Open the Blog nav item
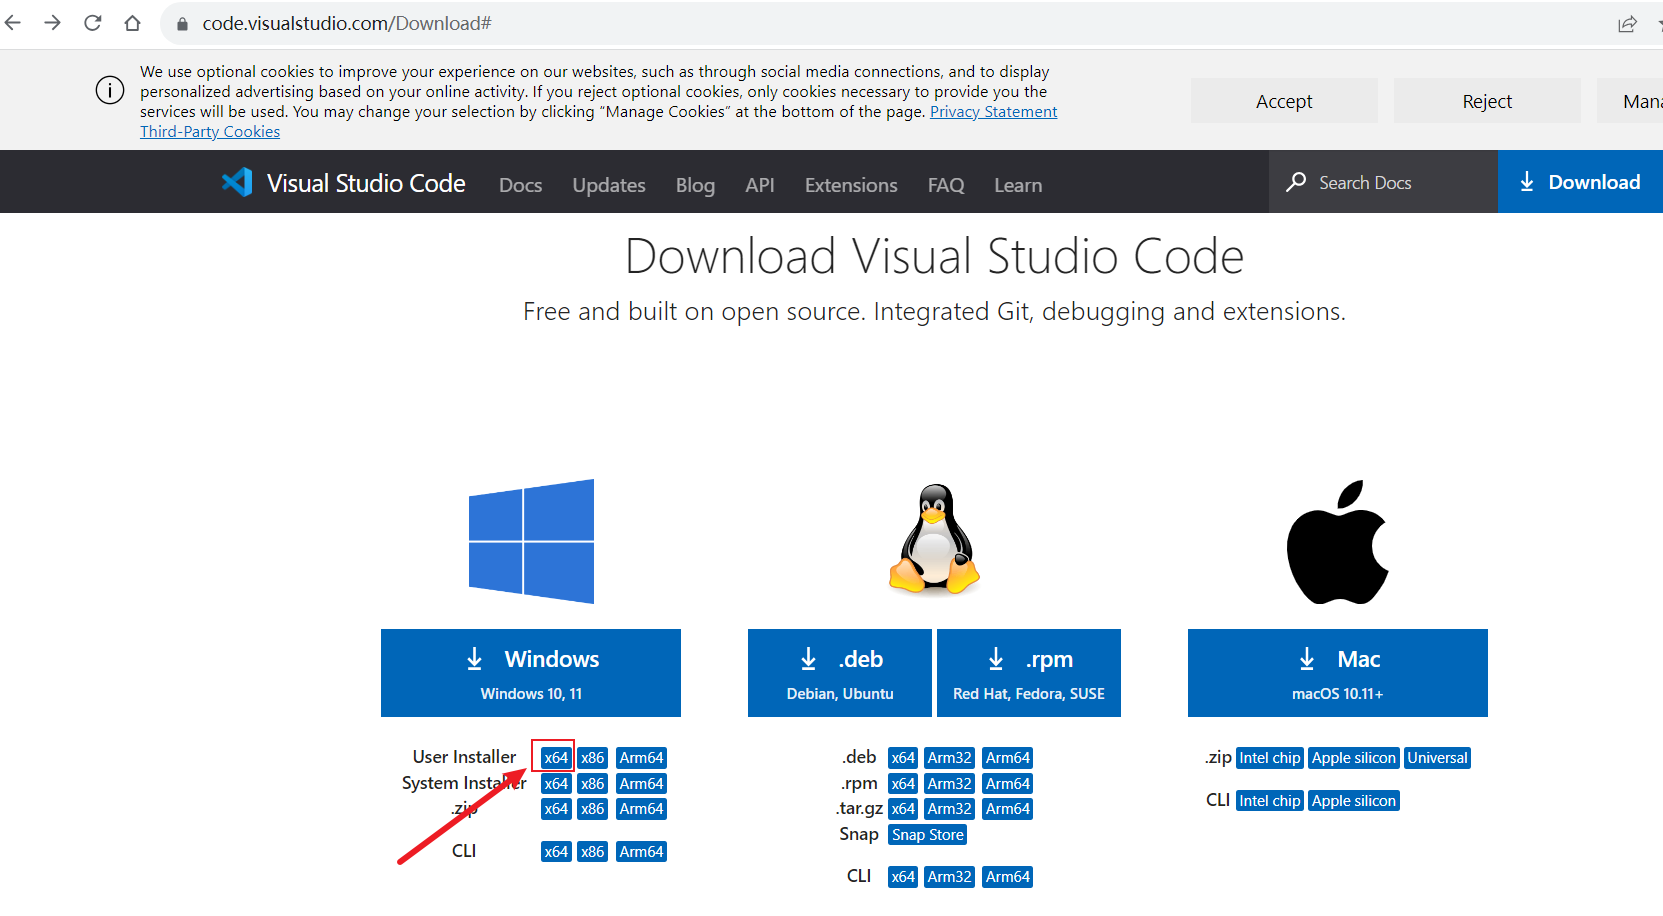 point(695,185)
